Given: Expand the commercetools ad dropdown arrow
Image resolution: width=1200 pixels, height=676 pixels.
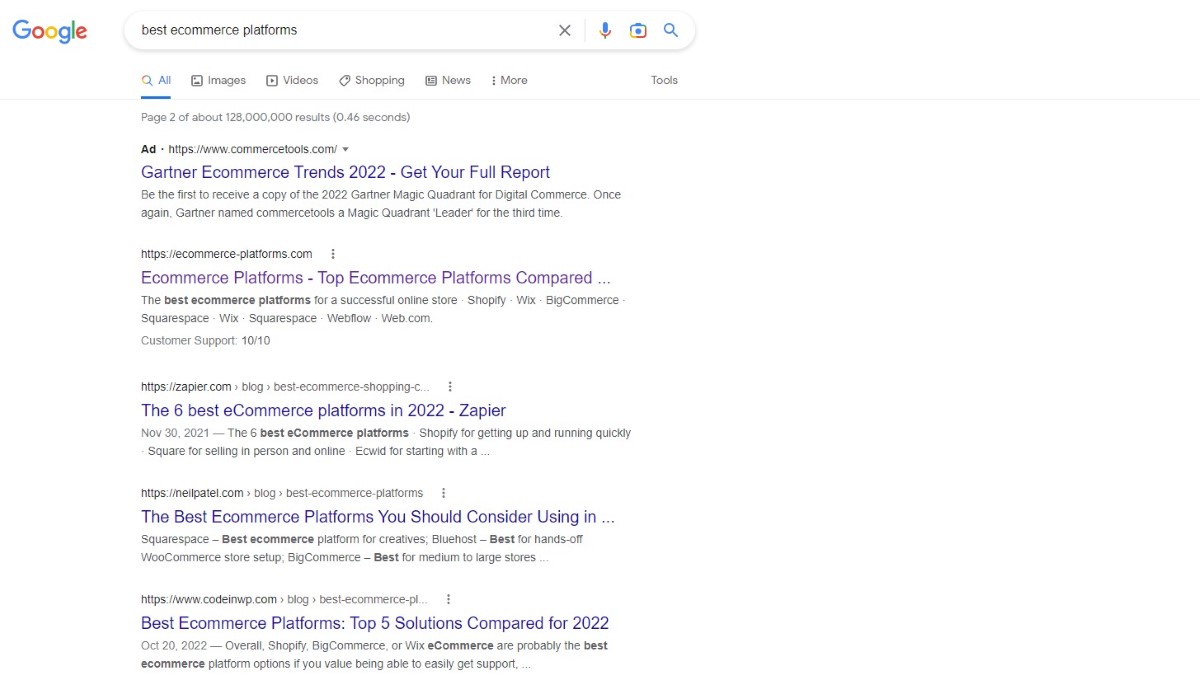Looking at the screenshot, I should 346,149.
